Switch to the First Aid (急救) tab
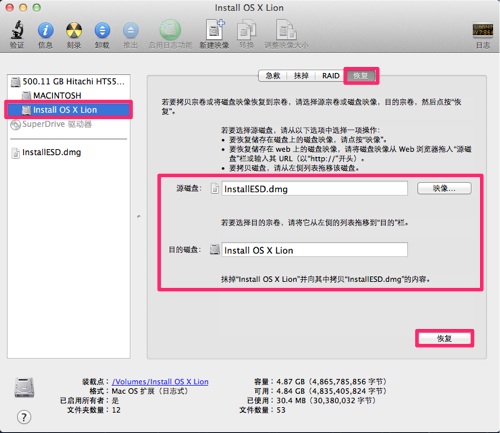This screenshot has width=500, height=433. [x=273, y=76]
